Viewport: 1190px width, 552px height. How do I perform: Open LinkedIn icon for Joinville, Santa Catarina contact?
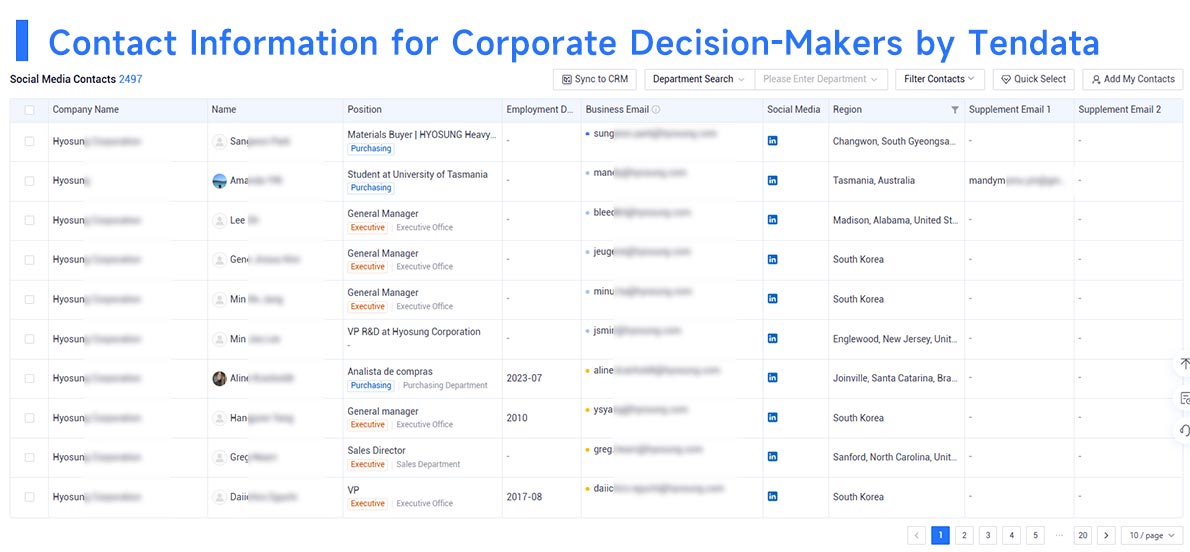coord(773,377)
